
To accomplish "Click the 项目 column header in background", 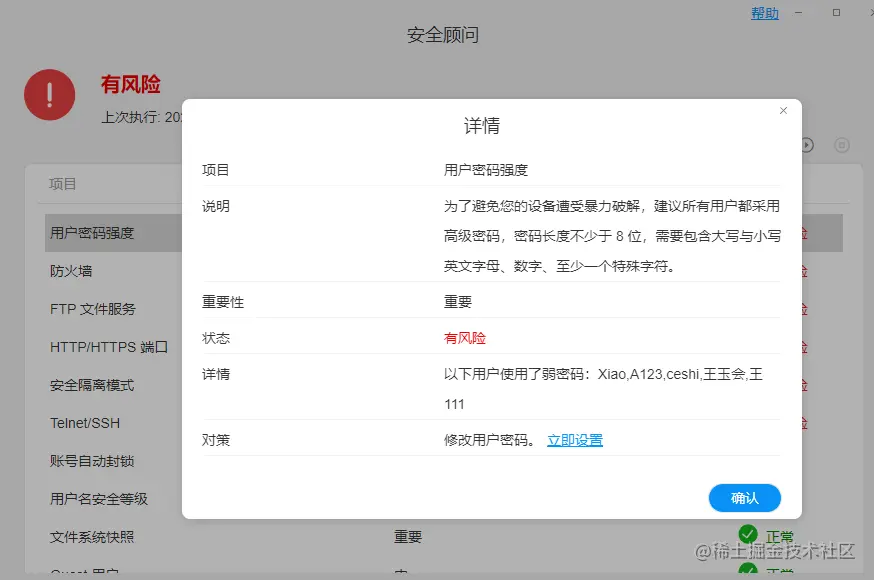I will pyautogui.click(x=62, y=184).
